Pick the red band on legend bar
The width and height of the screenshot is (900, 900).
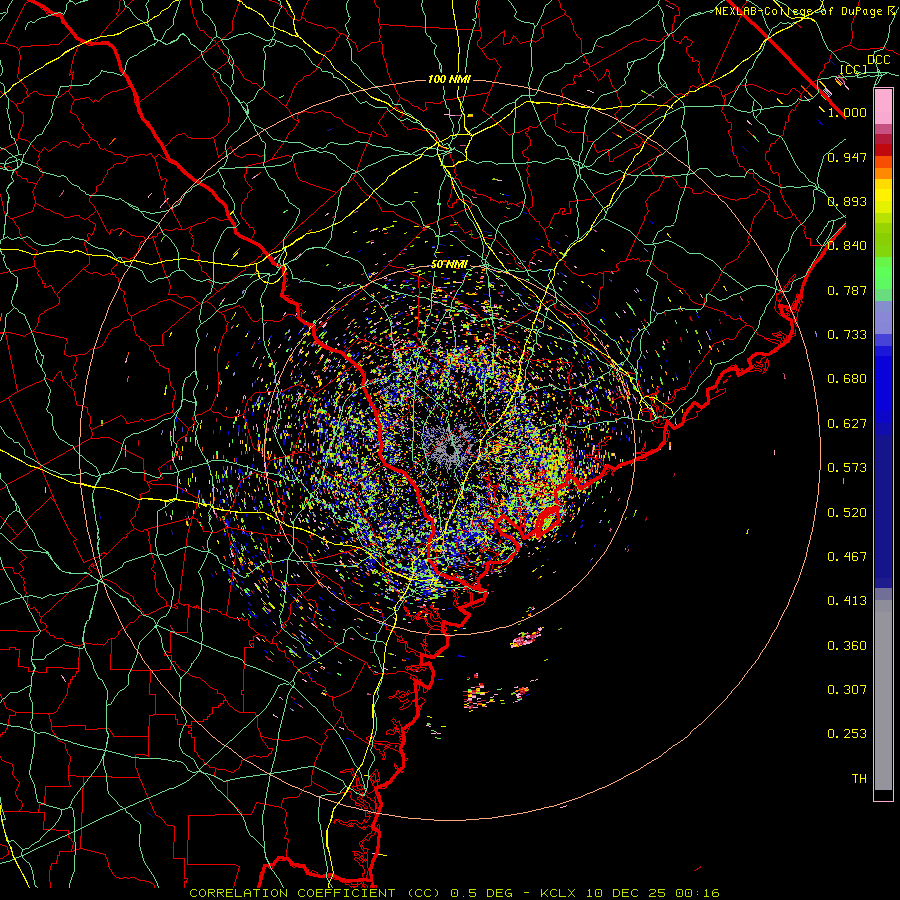point(883,149)
